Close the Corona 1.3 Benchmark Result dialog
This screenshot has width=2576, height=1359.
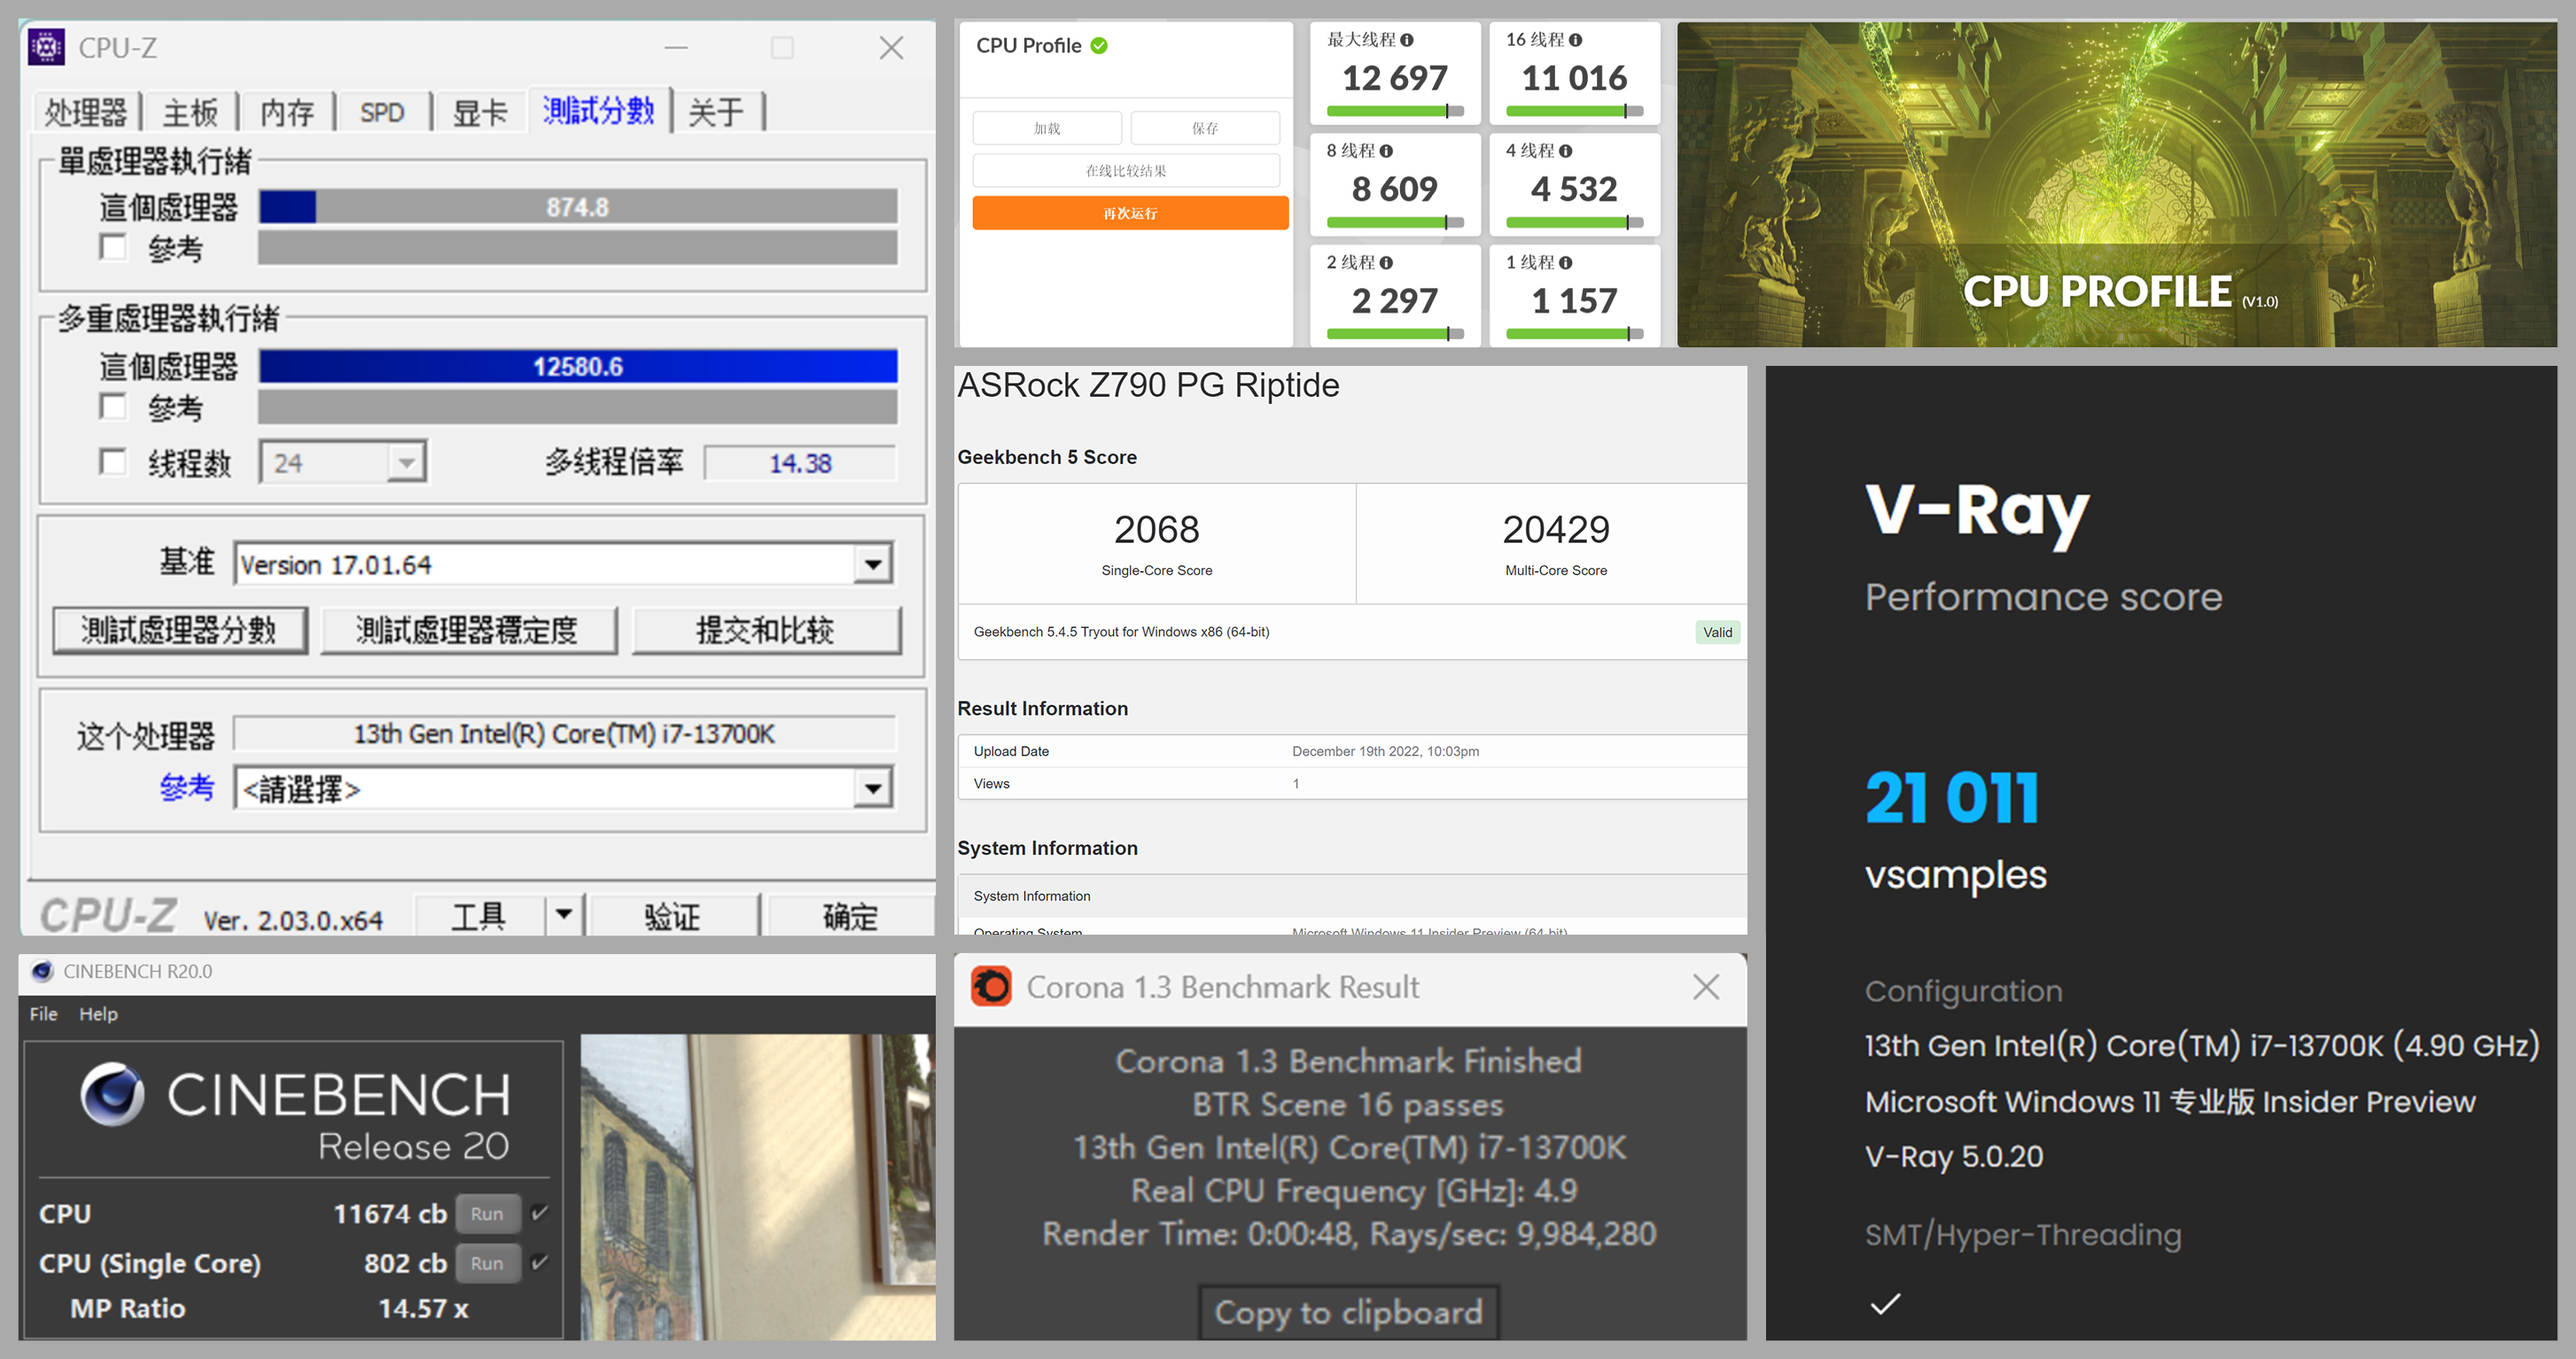[1706, 987]
